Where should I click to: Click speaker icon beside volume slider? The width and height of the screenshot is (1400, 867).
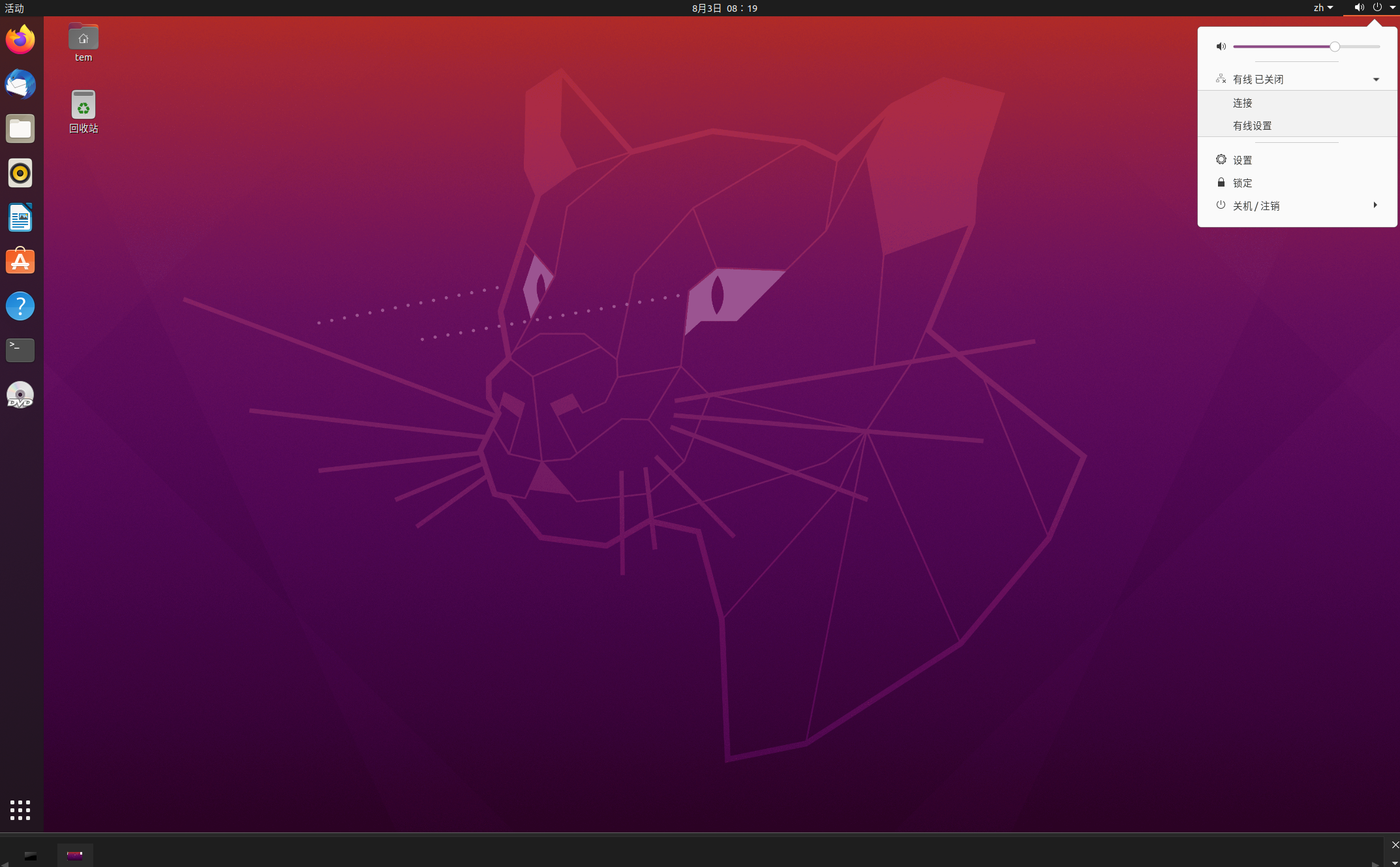pos(1221,46)
